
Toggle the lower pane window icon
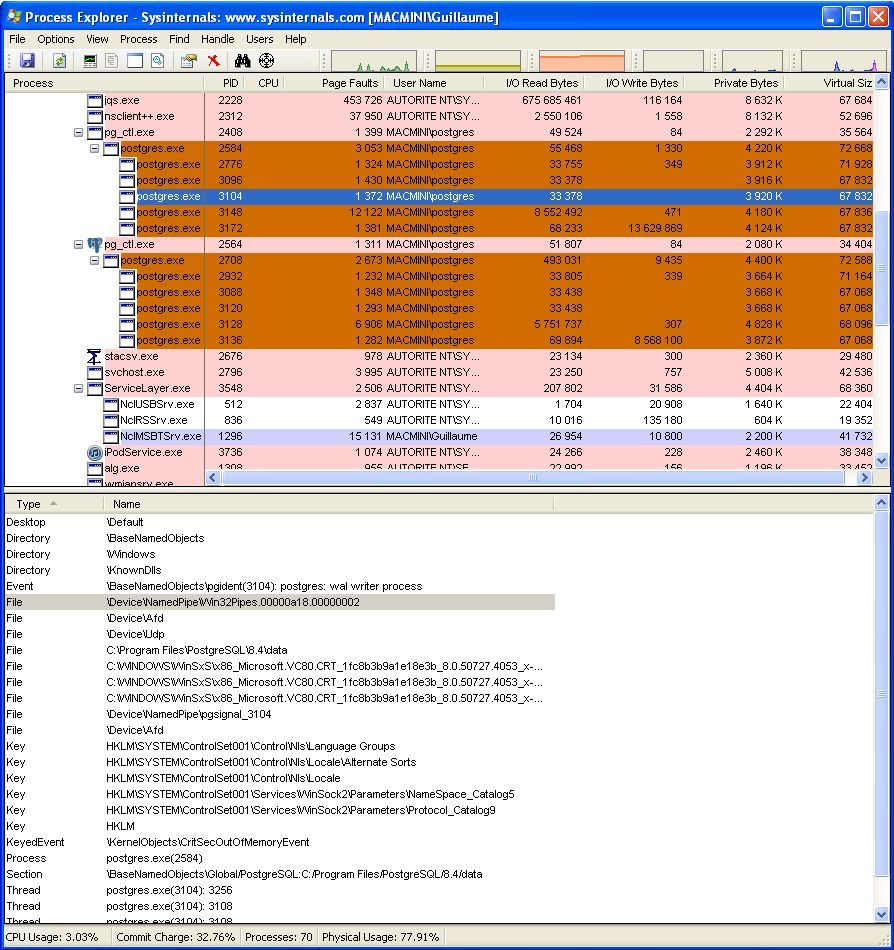click(x=135, y=61)
